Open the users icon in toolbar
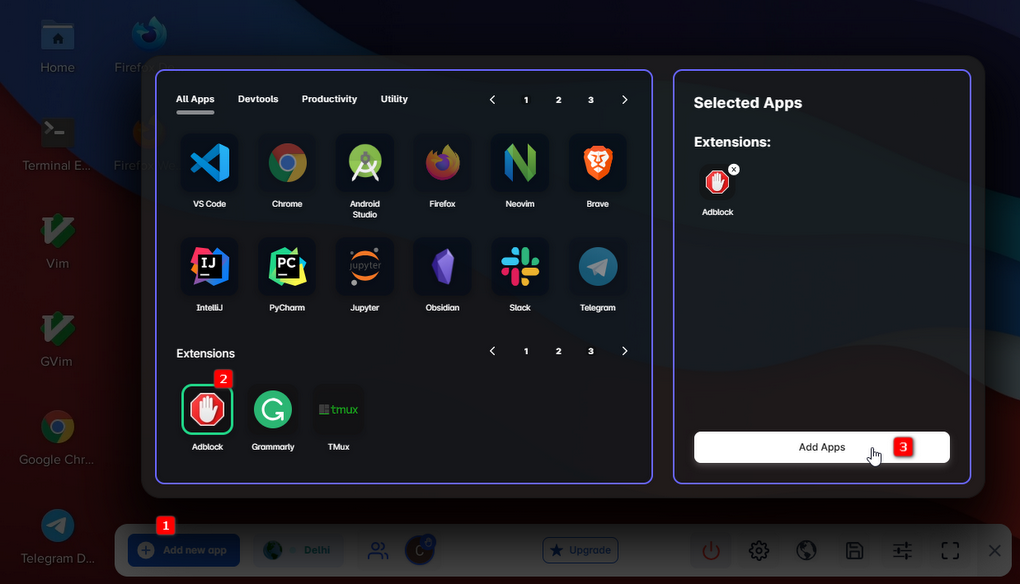1020x584 pixels. [378, 550]
